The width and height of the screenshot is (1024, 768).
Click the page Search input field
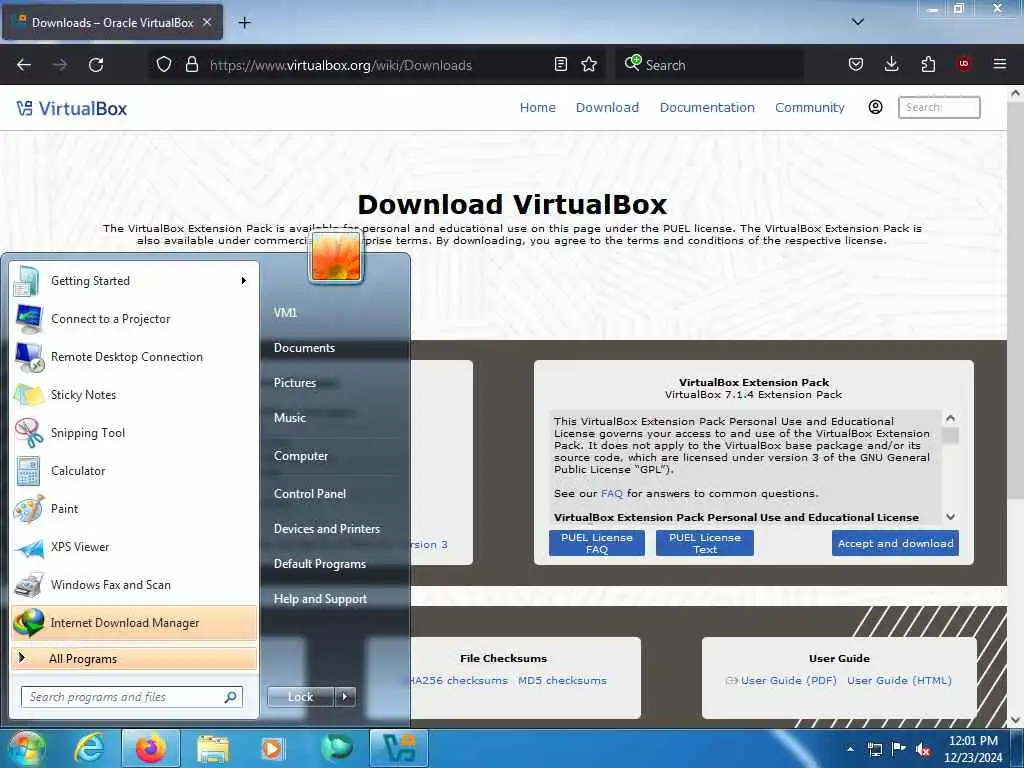939,107
